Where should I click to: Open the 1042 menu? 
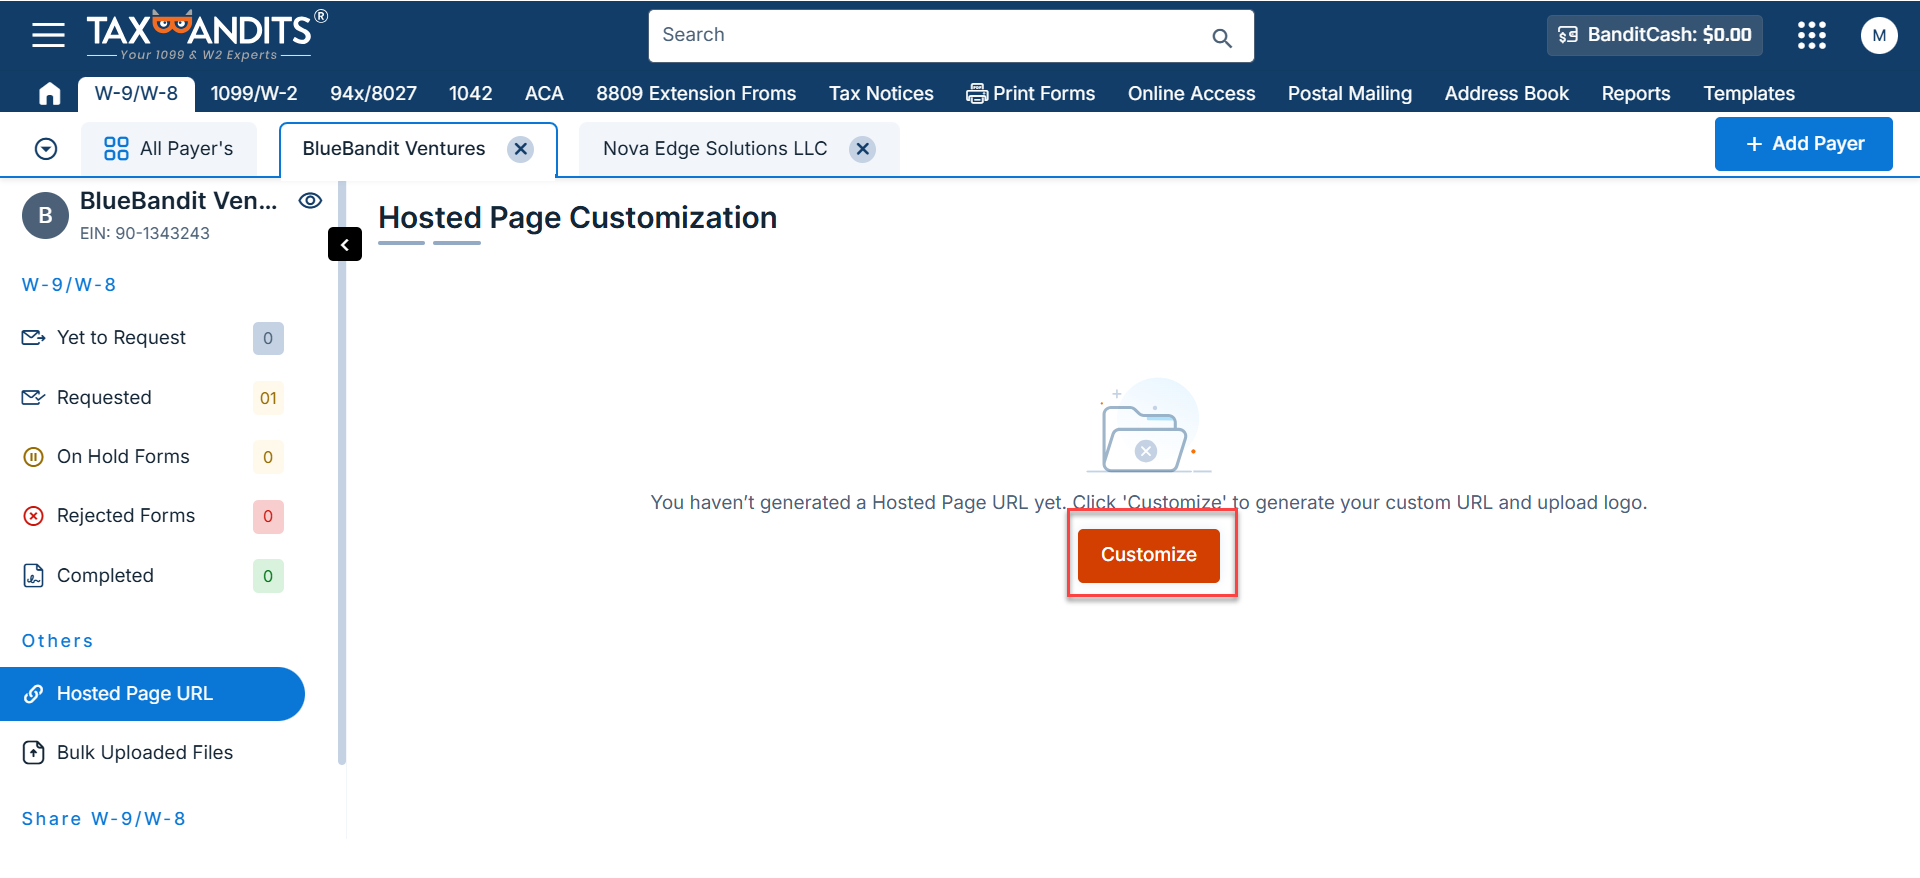(x=470, y=93)
